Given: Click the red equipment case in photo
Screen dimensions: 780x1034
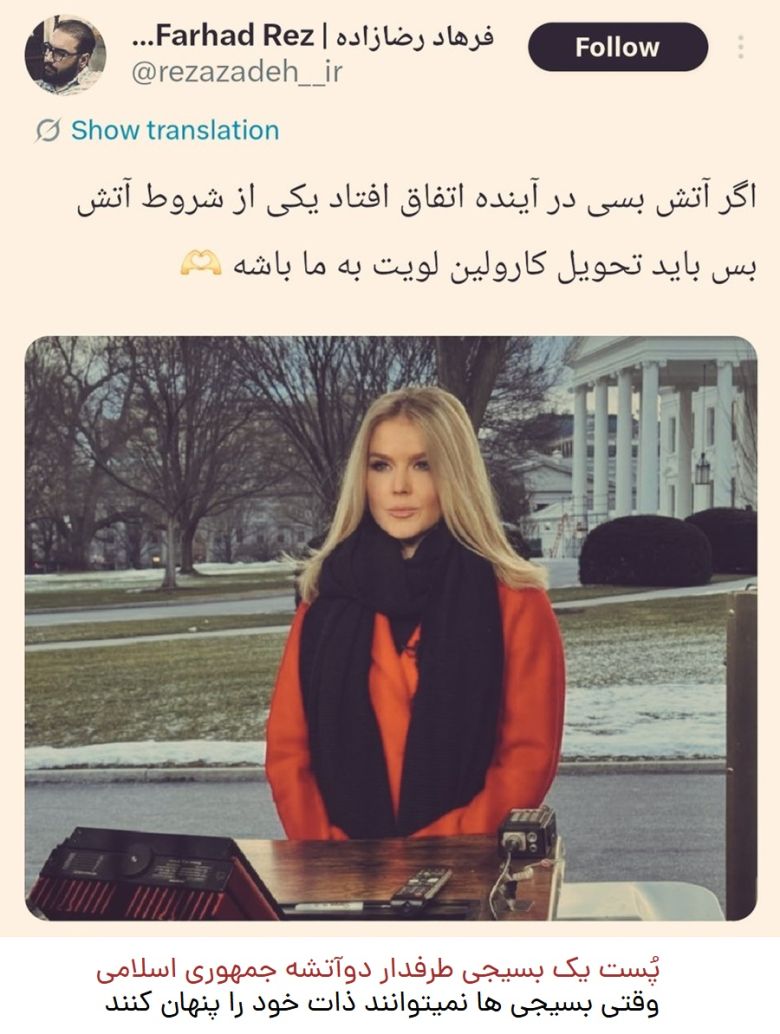Looking at the screenshot, I should pos(153,874).
